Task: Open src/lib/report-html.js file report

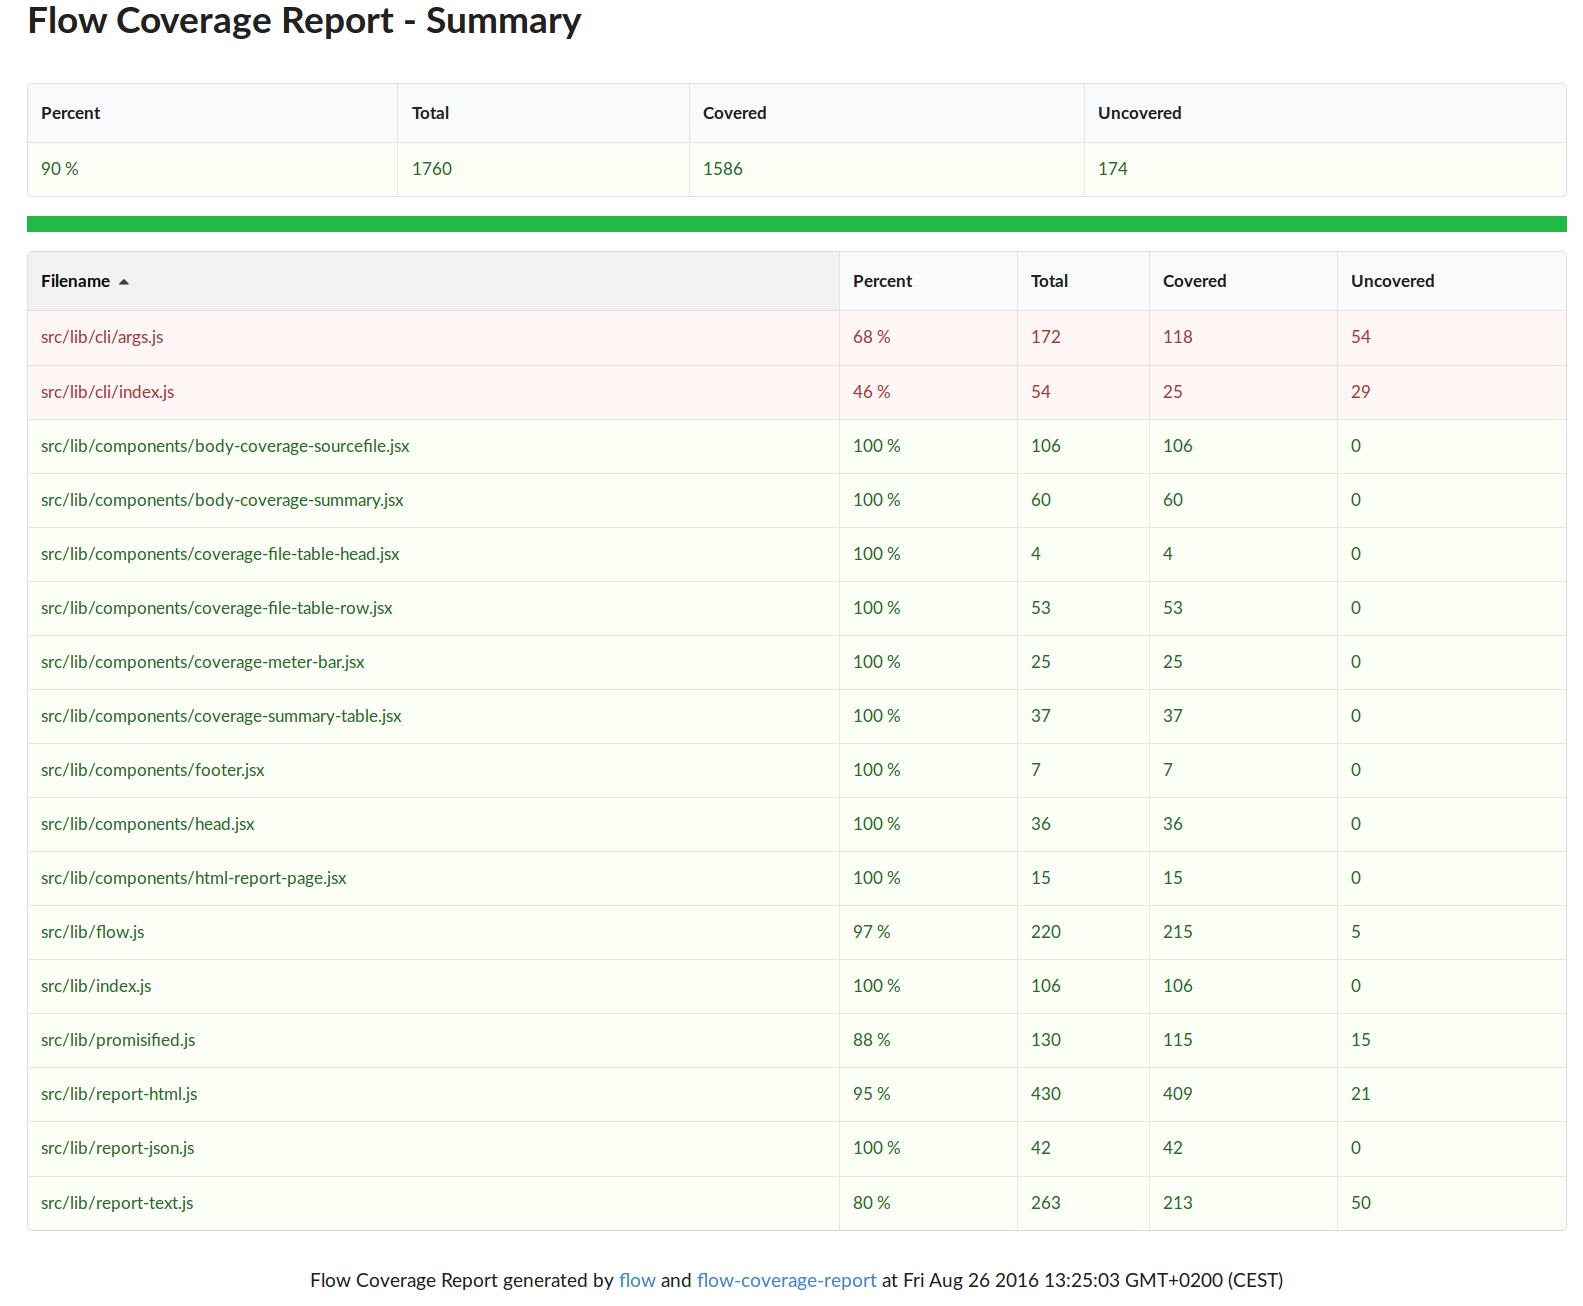Action: 119,1094
